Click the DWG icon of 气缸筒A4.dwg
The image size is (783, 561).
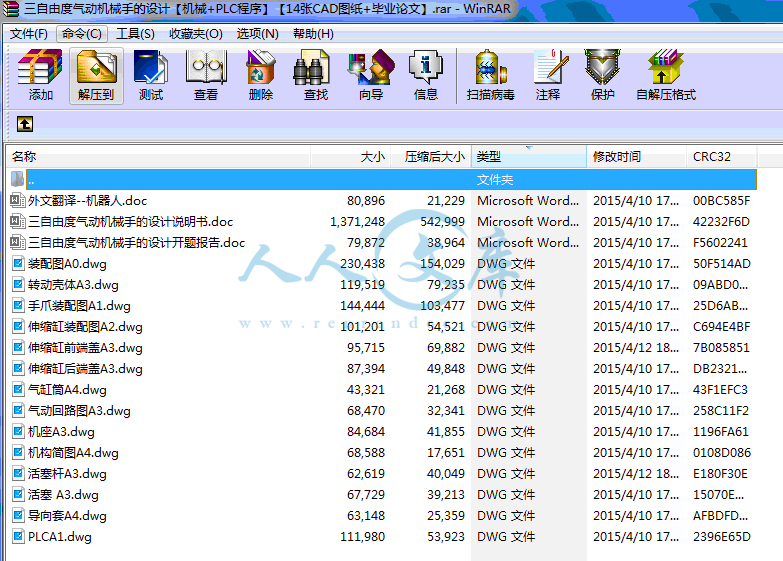tap(18, 390)
